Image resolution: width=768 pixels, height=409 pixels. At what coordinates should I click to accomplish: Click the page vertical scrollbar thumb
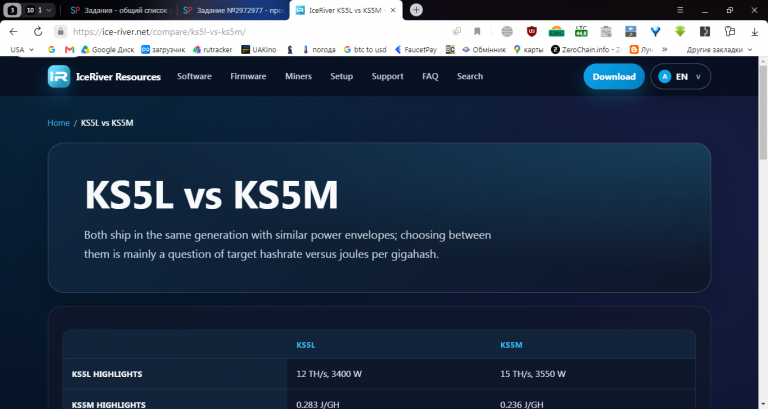[x=763, y=113]
